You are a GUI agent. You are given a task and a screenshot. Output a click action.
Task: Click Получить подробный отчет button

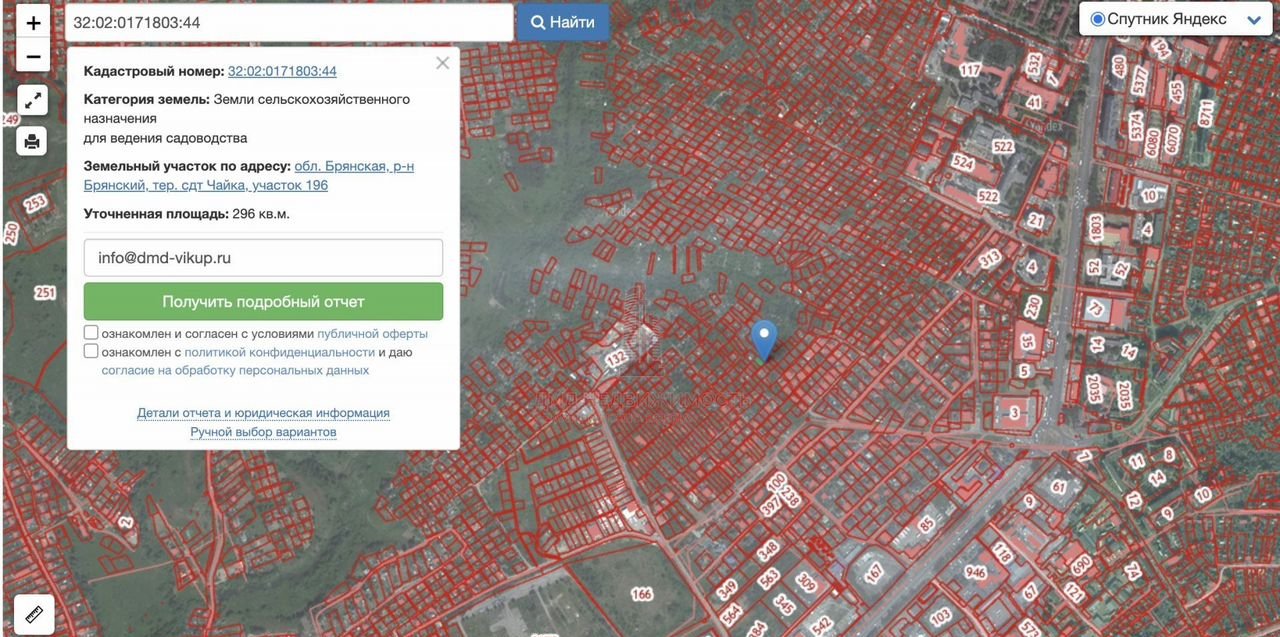[263, 301]
